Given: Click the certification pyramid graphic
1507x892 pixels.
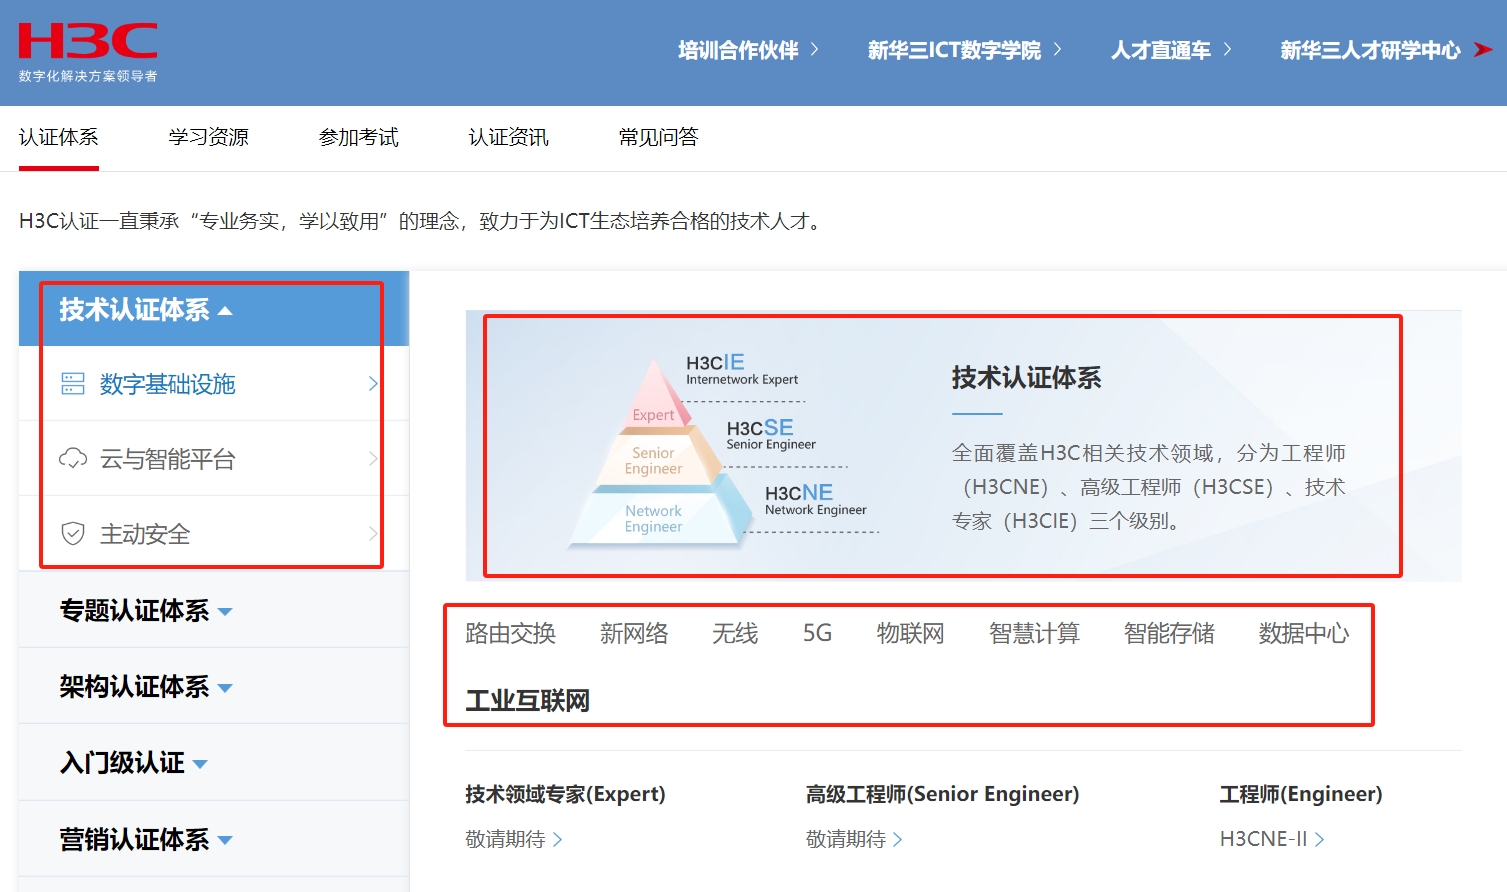Looking at the screenshot, I should pos(660,453).
